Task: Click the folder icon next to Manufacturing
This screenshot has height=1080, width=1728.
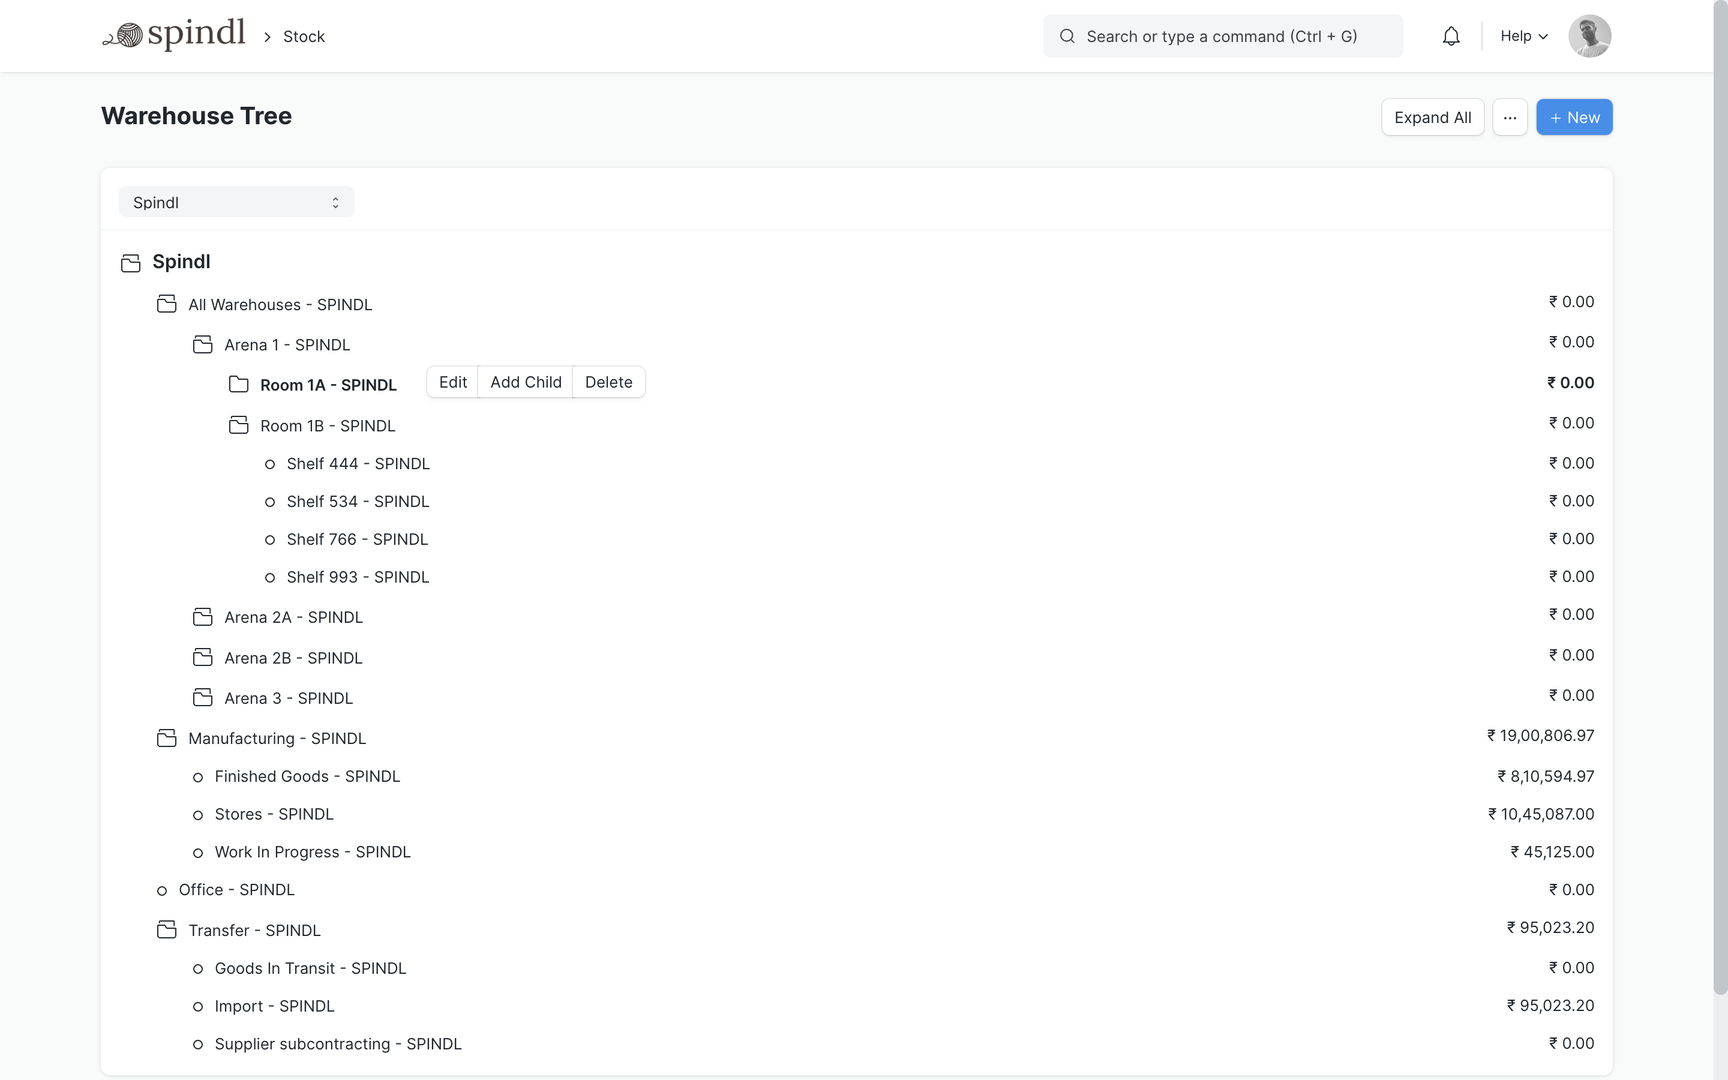Action: (167, 738)
